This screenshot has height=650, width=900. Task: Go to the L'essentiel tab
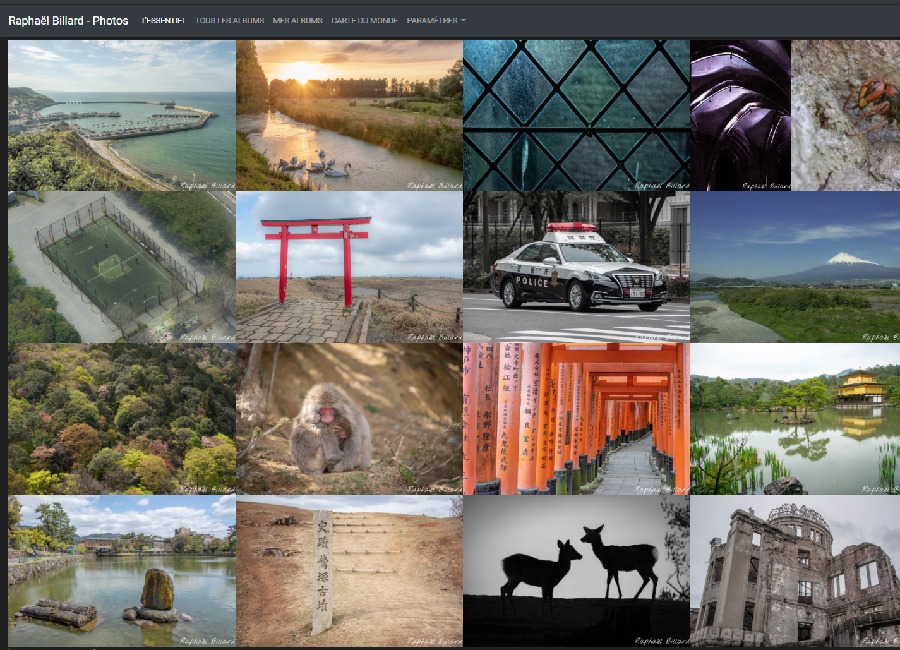[163, 20]
